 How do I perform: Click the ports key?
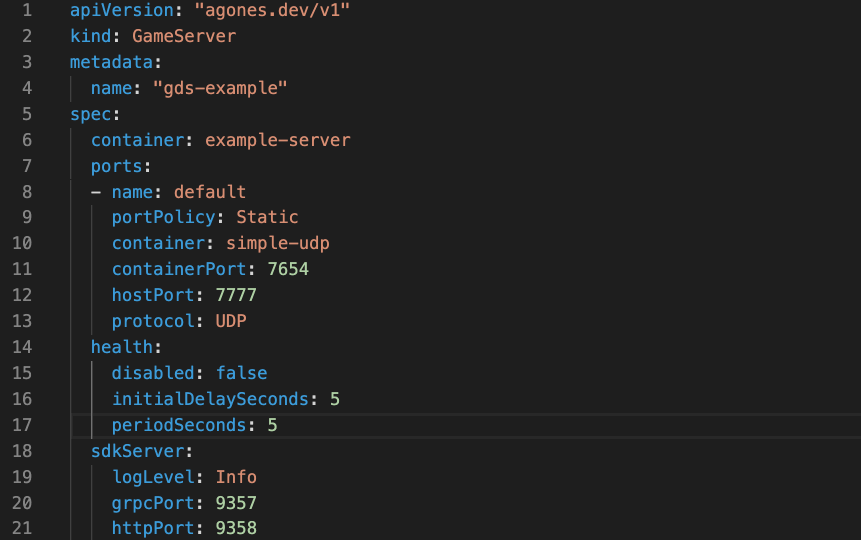[x=116, y=166]
